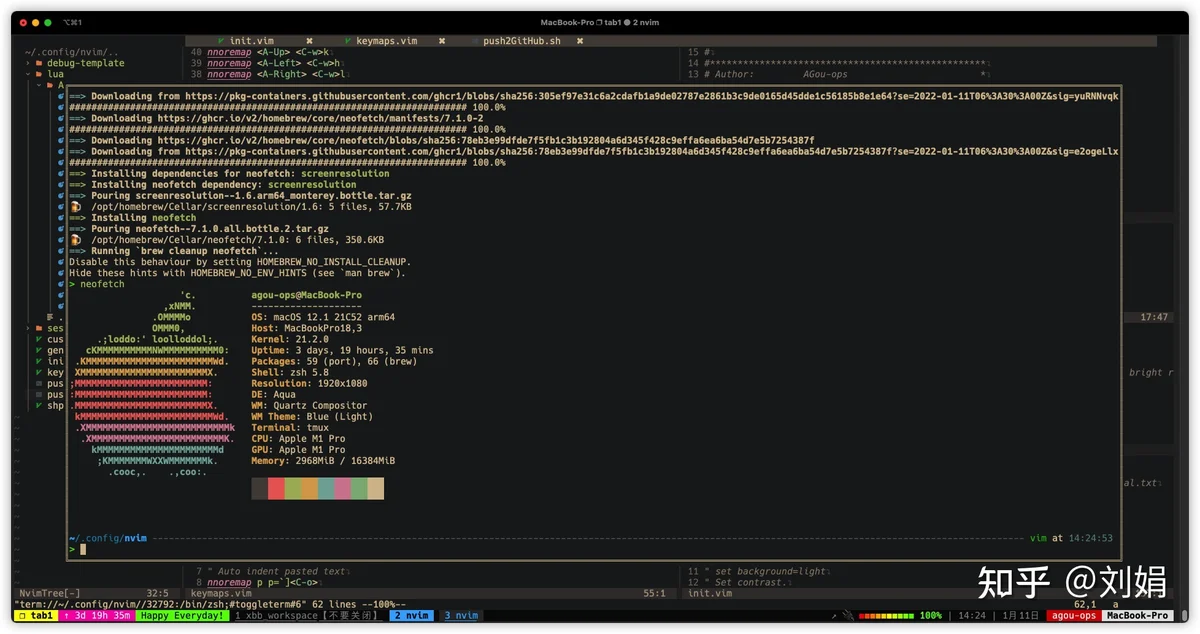Image resolution: width=1200 pixels, height=634 pixels.
Task: Click the MacBook-Pro host segment
Action: (1138, 616)
